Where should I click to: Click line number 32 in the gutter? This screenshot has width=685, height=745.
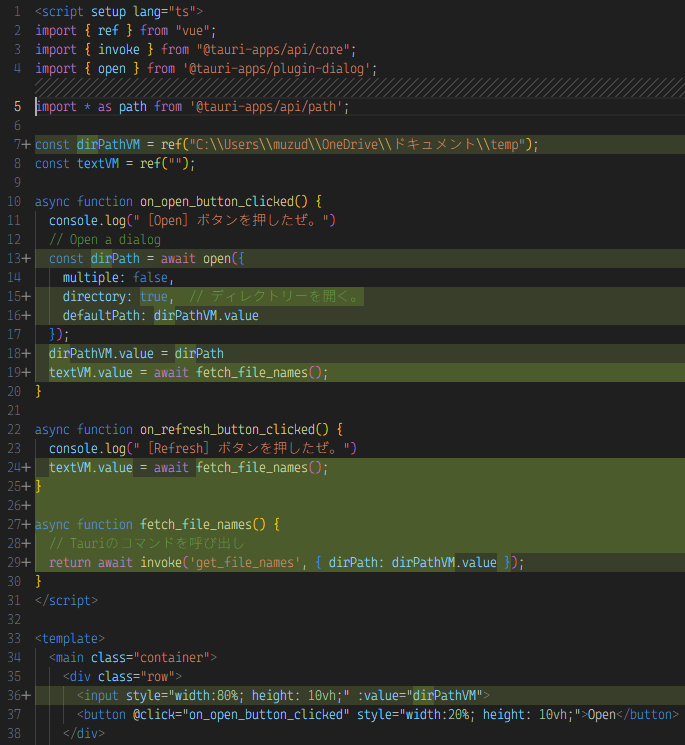pyautogui.click(x=14, y=620)
